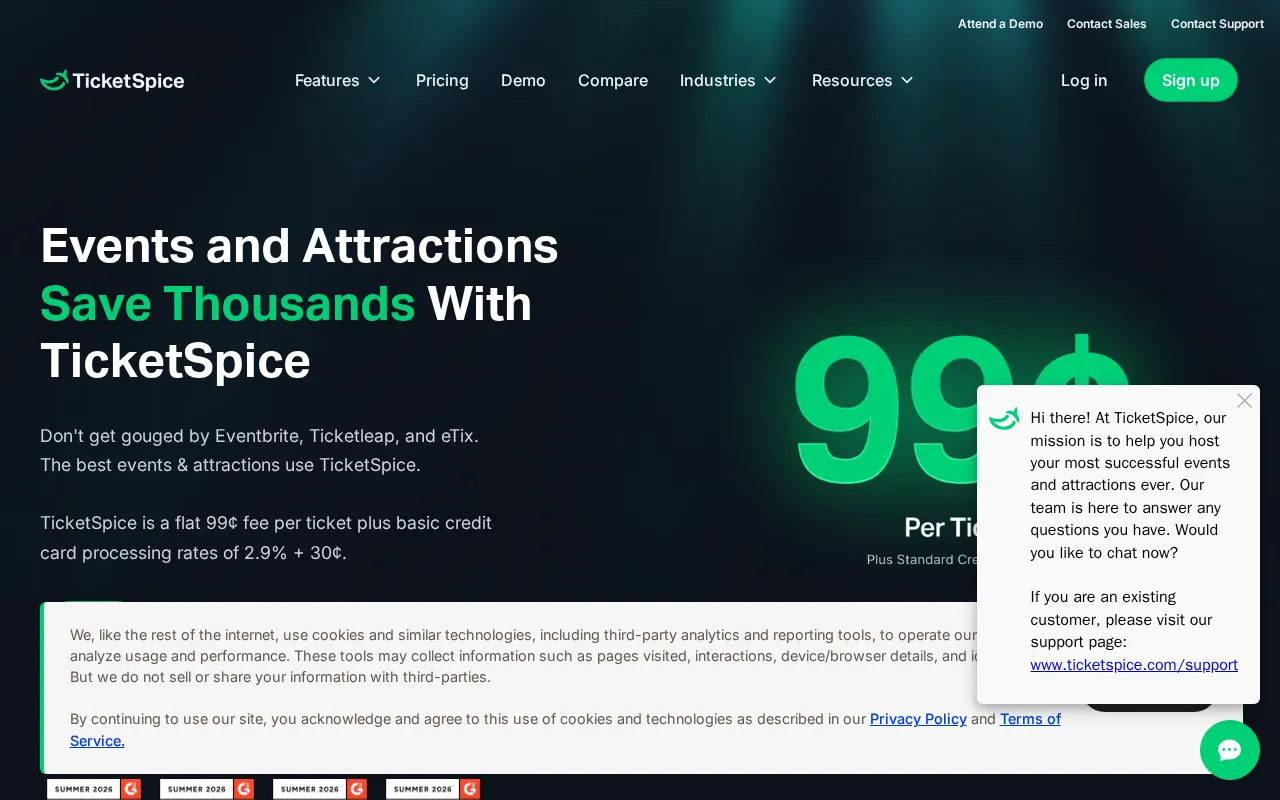Click the second Summer 2026 G2 badge

pyautogui.click(x=207, y=789)
